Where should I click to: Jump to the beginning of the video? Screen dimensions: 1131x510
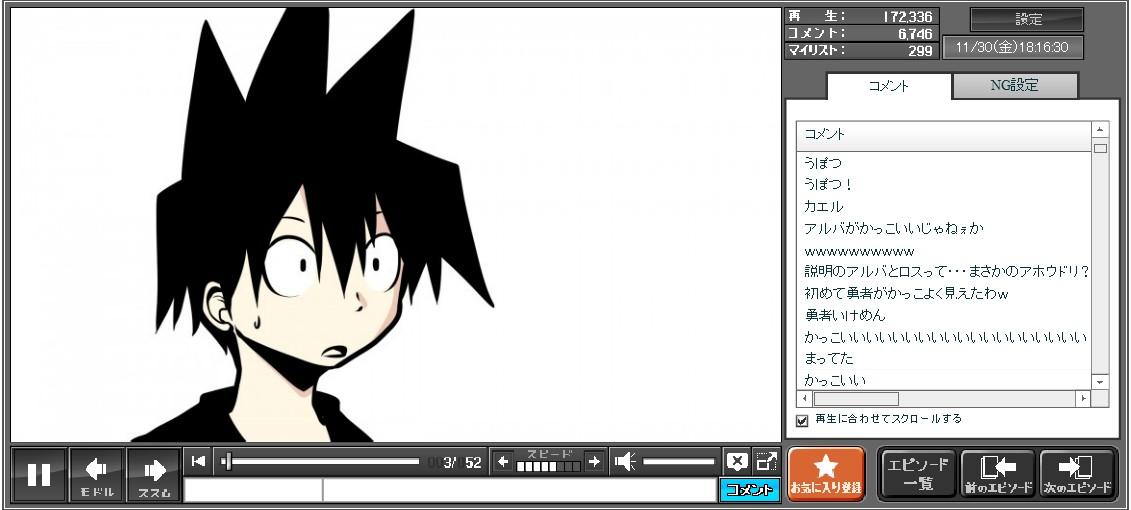coord(198,461)
